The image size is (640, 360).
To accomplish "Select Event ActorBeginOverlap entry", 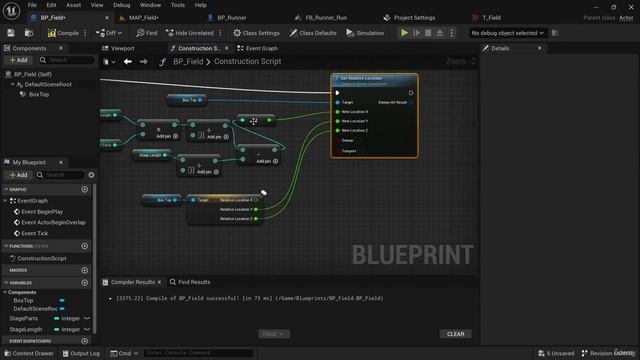I will [x=53, y=222].
